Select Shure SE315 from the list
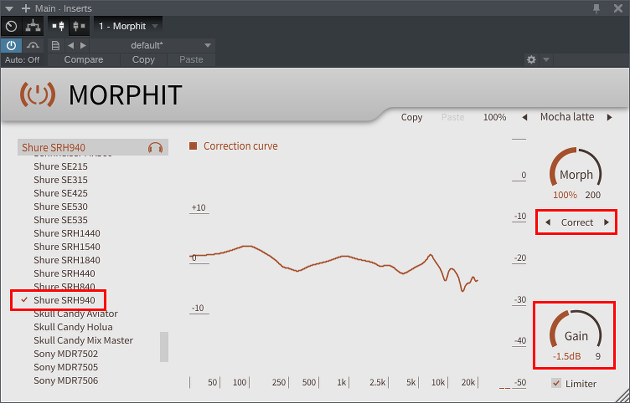 60,180
